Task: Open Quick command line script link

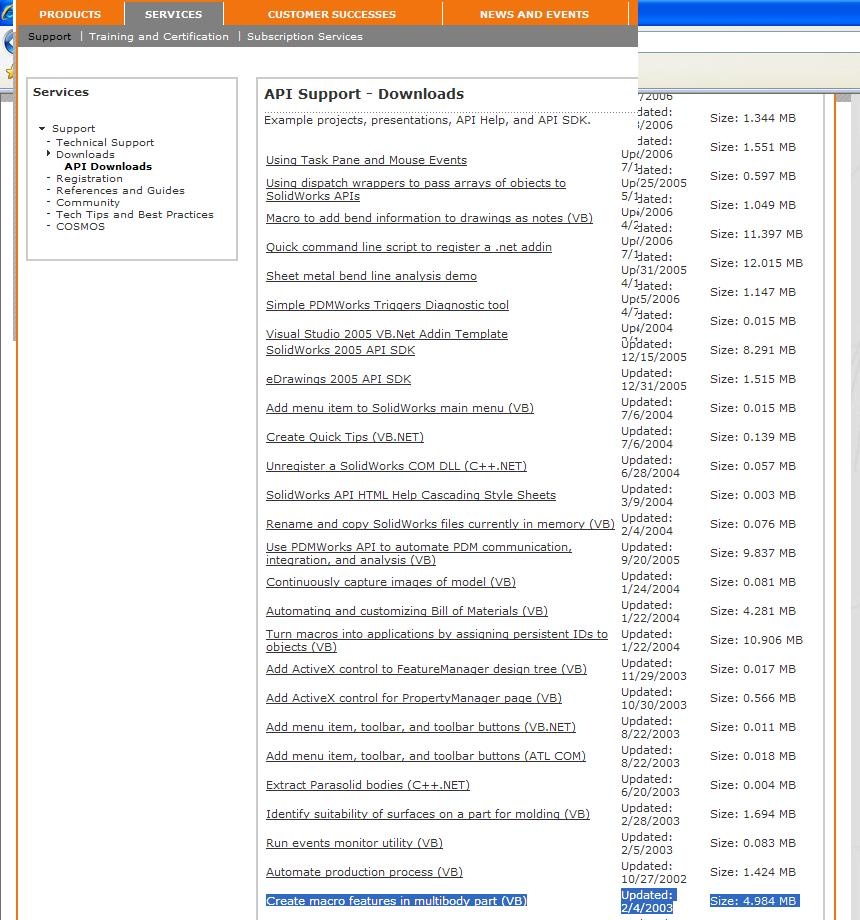Action: coord(408,247)
